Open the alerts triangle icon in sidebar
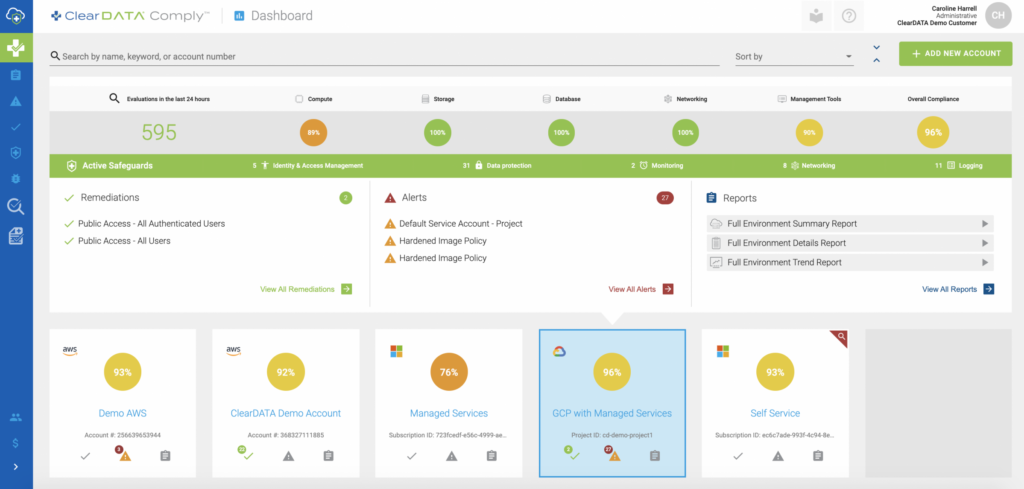The width and height of the screenshot is (1024, 489). click(16, 101)
